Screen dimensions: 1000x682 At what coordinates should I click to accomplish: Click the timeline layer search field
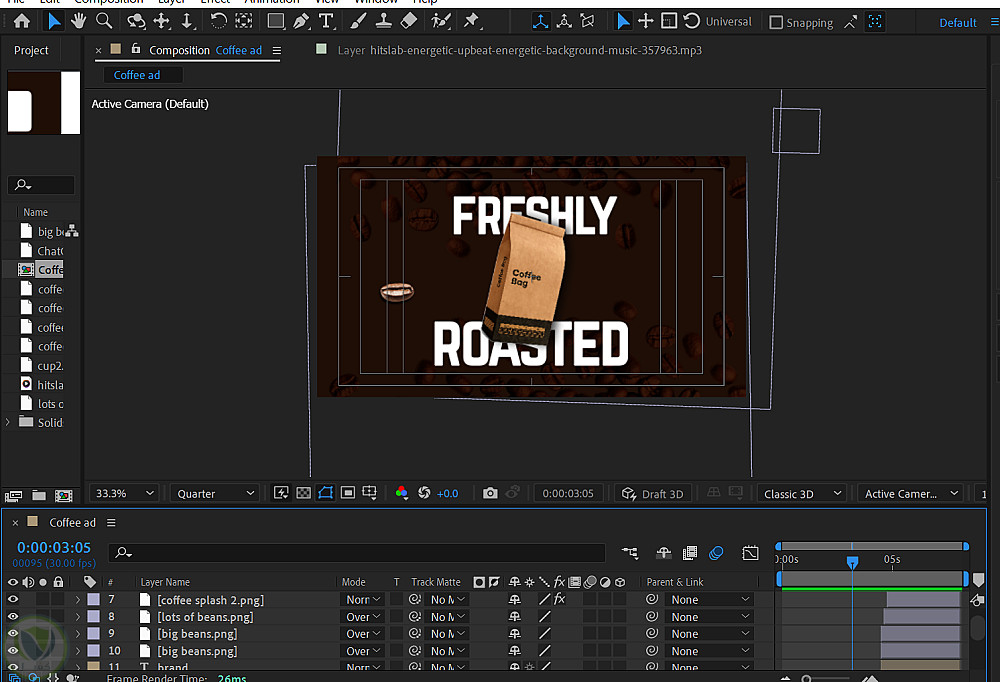pyautogui.click(x=360, y=552)
